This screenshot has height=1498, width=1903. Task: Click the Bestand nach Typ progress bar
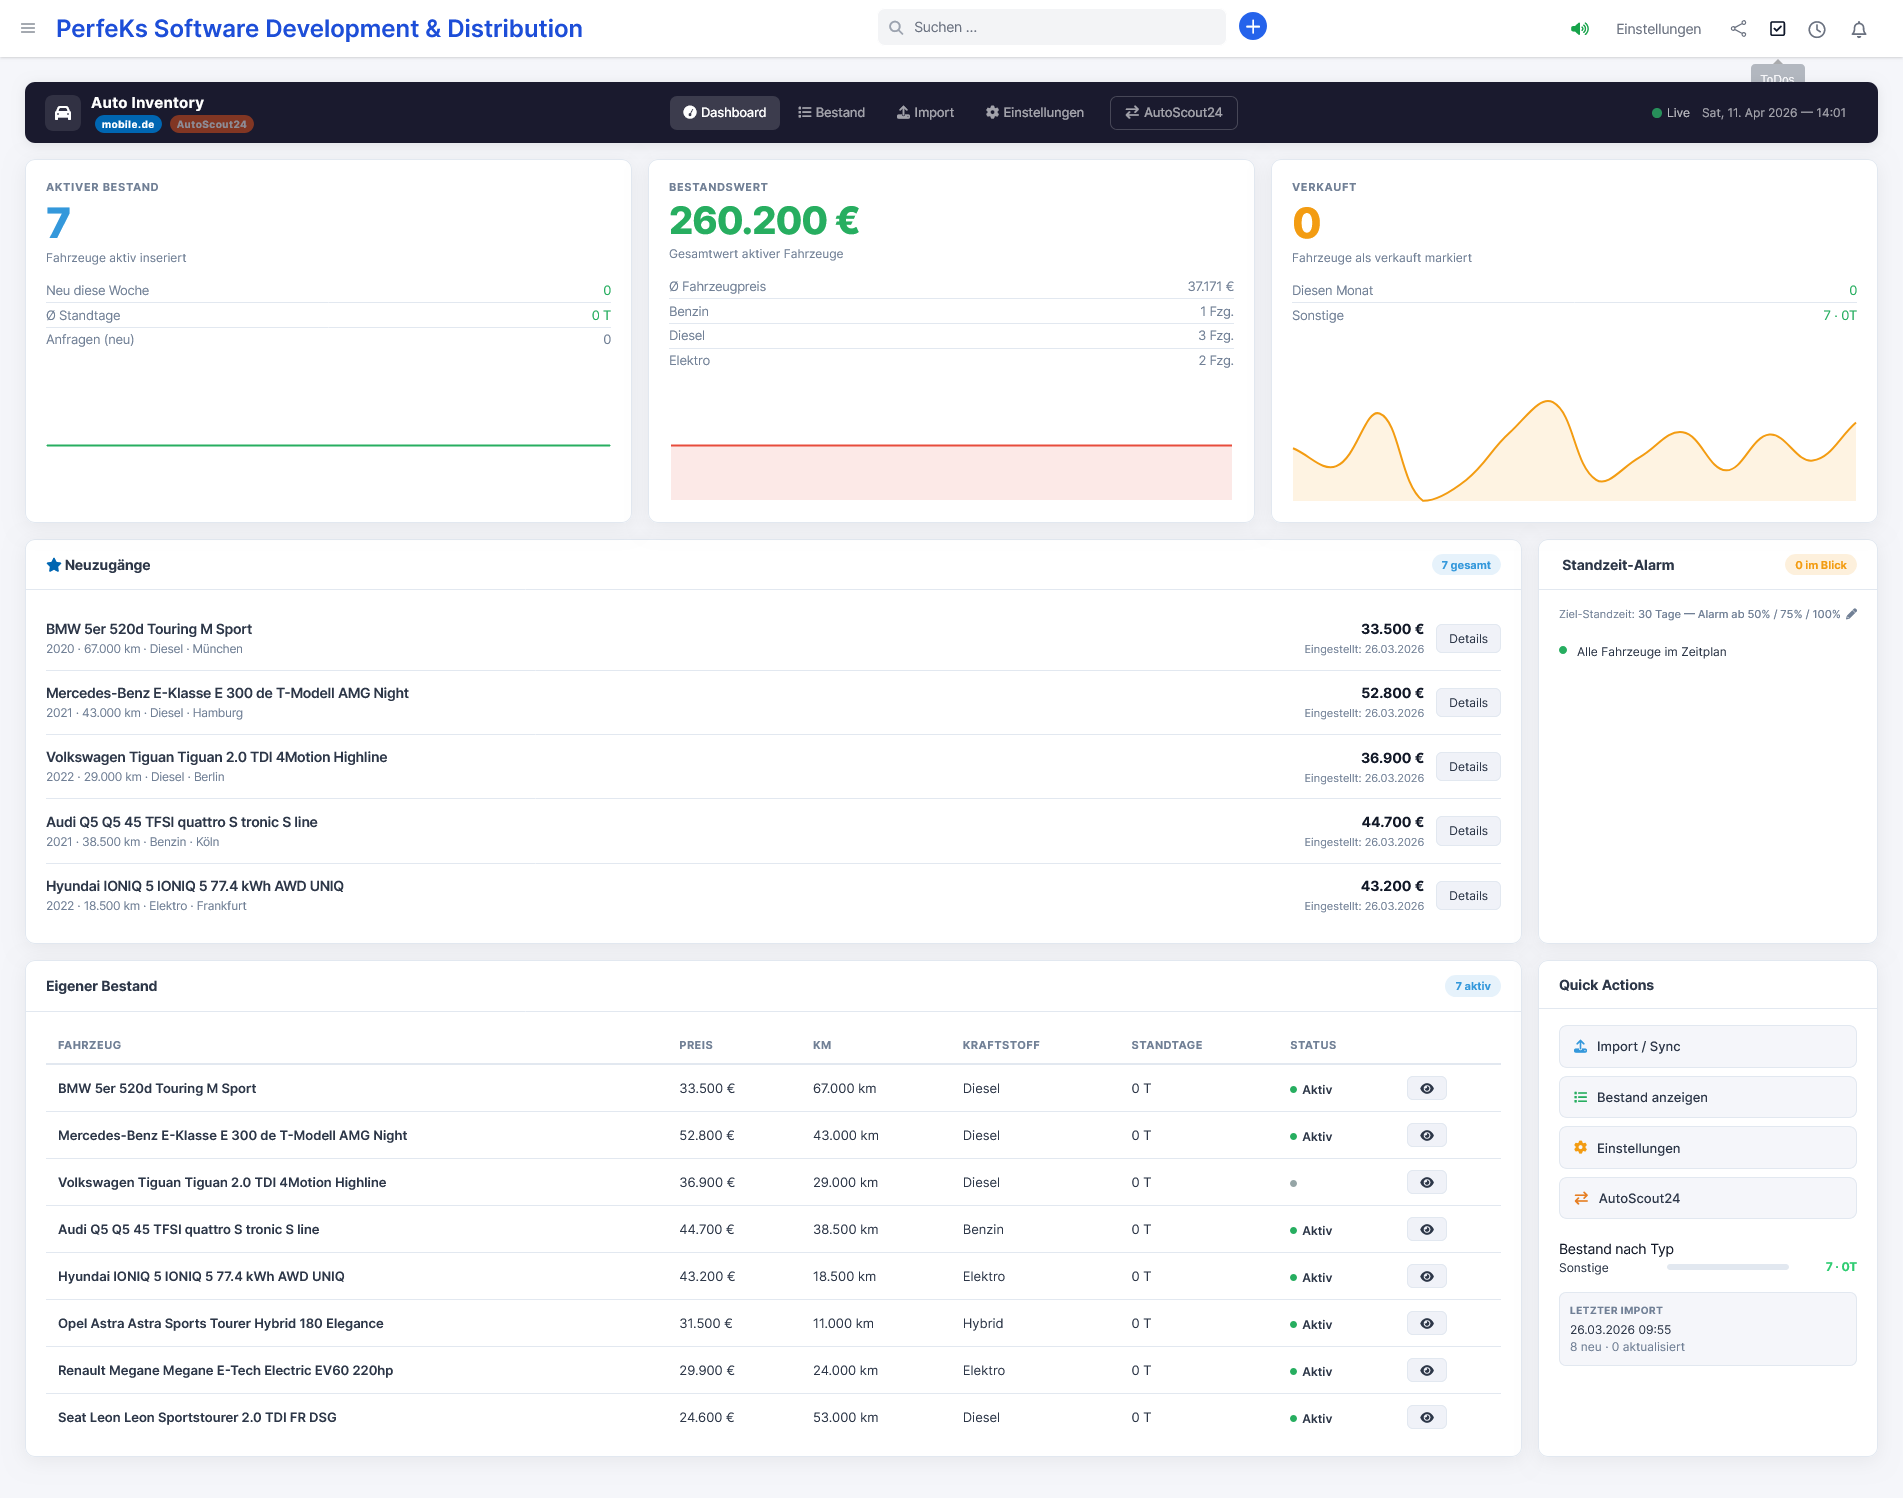pos(1727,1267)
